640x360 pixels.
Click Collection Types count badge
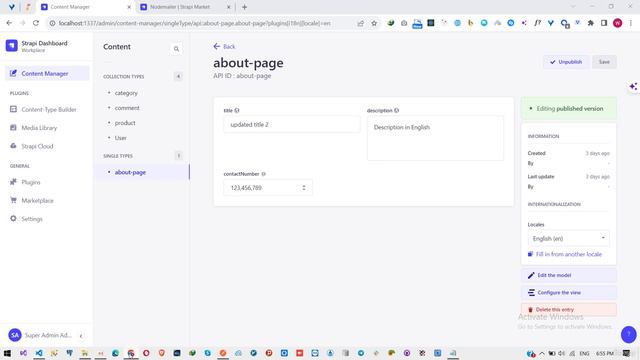tap(178, 76)
